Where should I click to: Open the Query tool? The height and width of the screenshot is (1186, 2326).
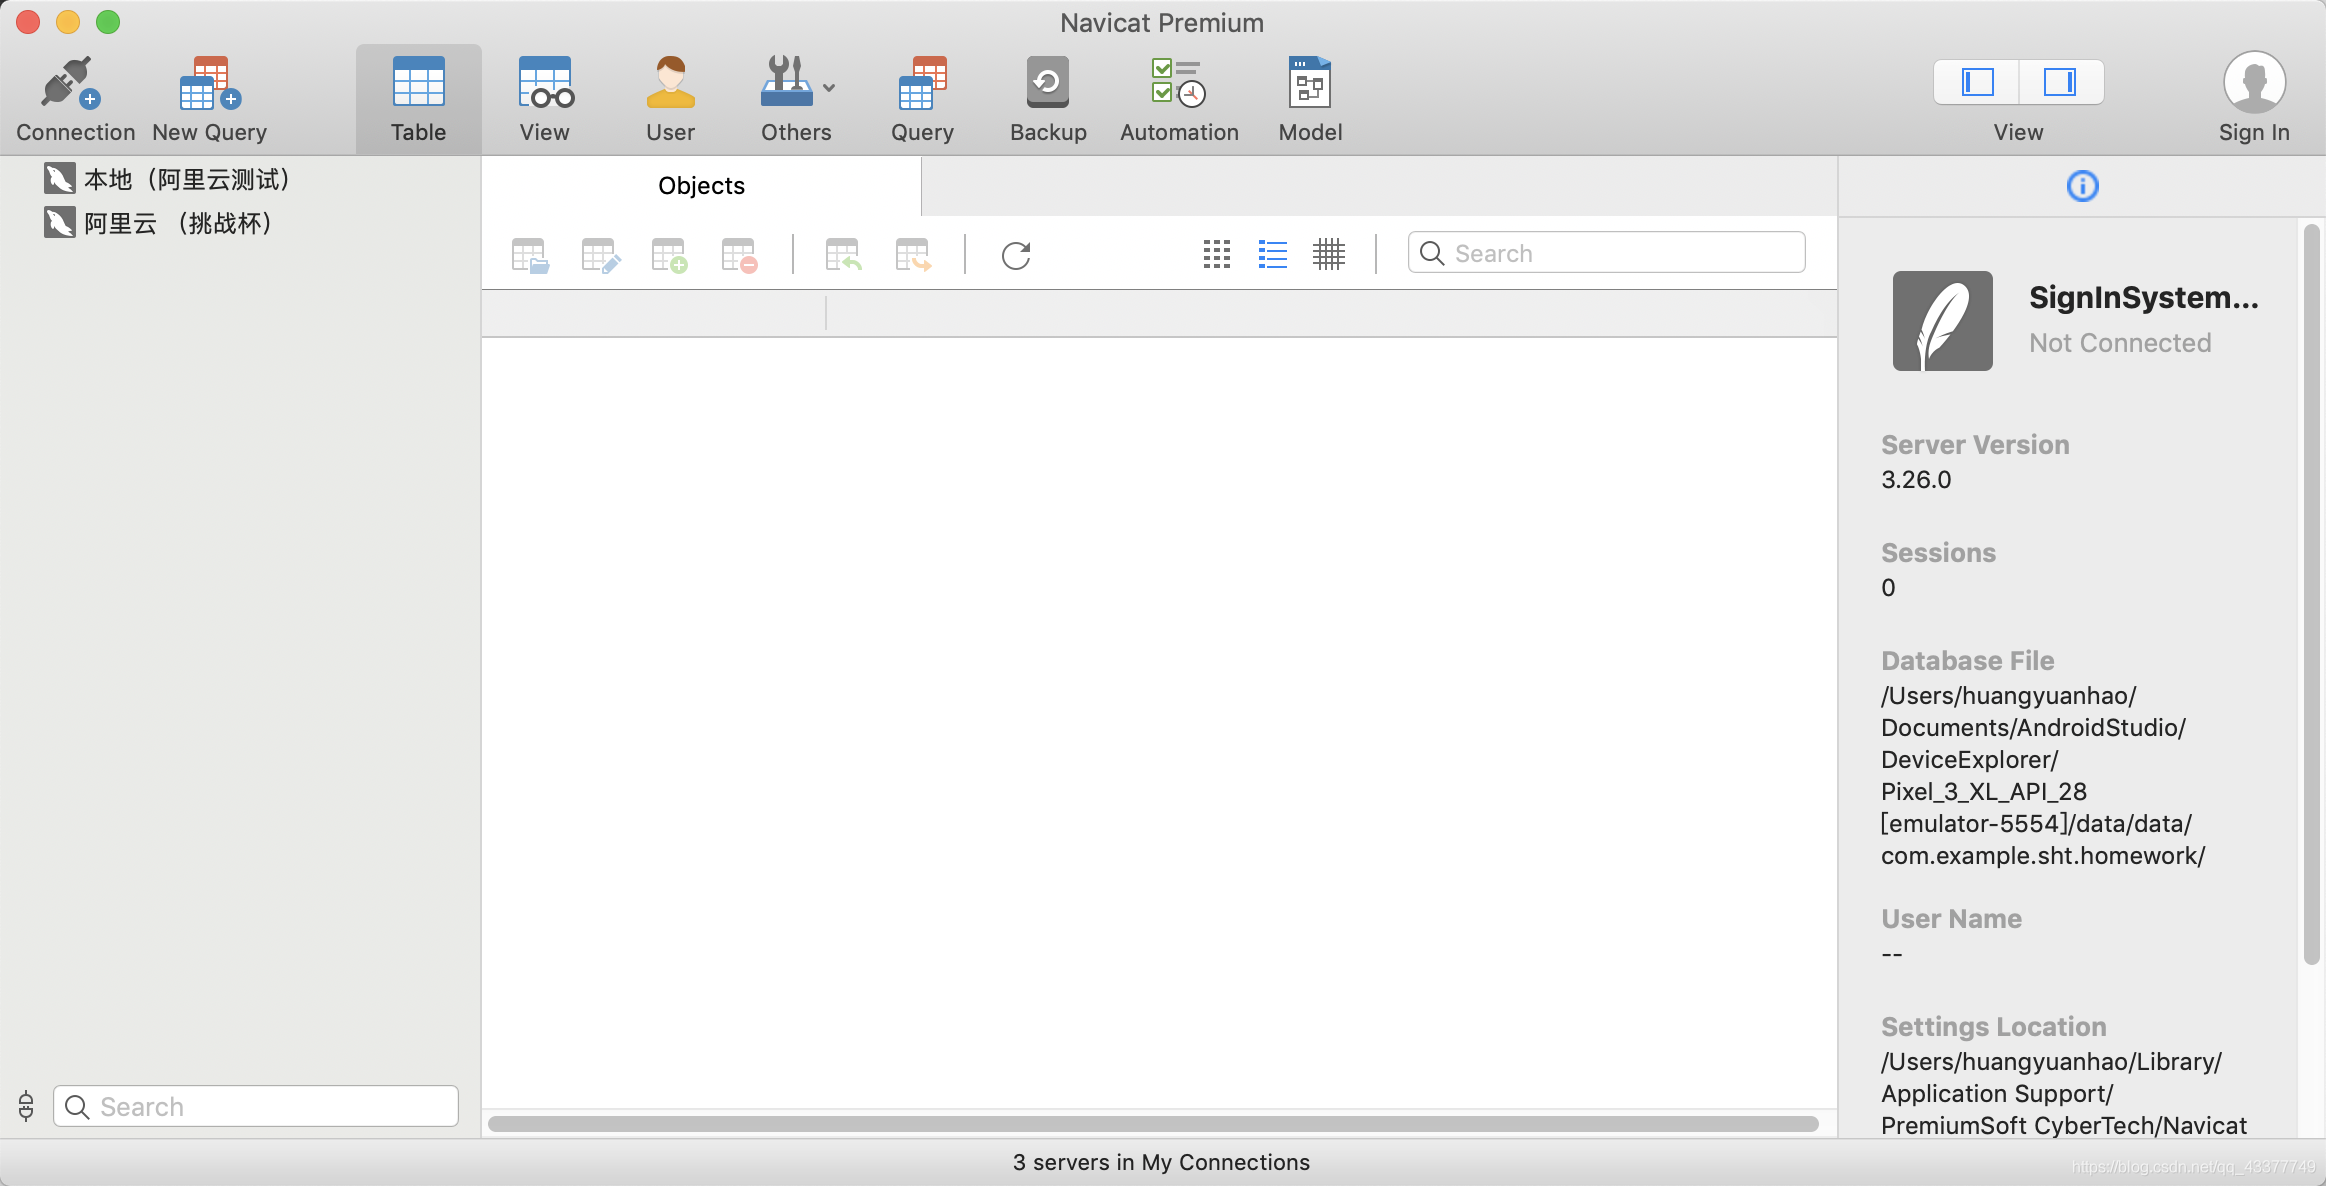[921, 97]
